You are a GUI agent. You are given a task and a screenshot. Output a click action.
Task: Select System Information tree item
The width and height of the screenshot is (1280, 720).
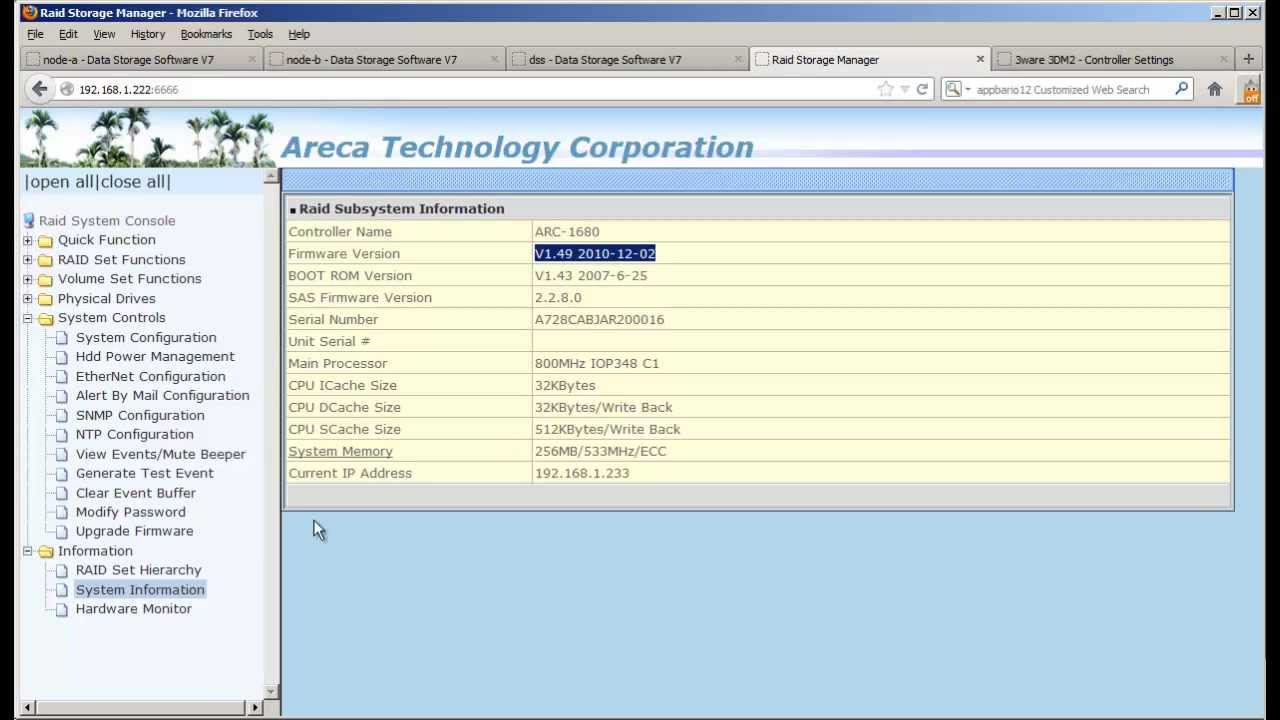point(140,590)
